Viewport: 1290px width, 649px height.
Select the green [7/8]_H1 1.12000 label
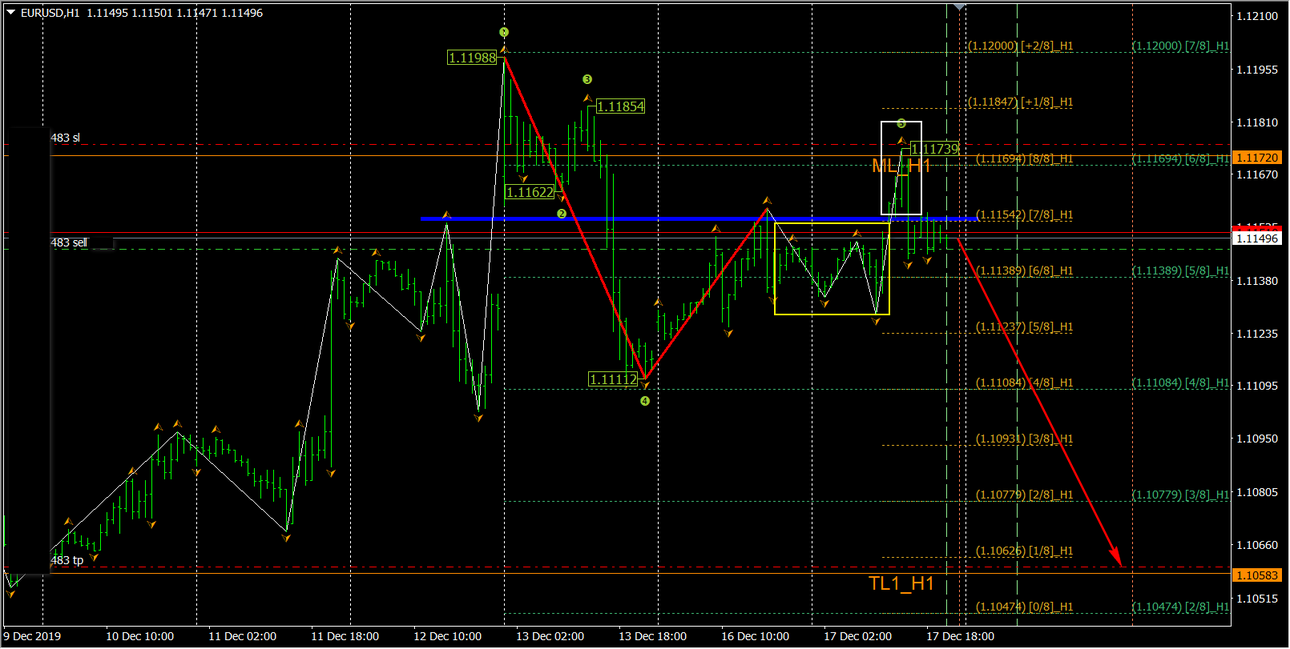(x=1181, y=46)
